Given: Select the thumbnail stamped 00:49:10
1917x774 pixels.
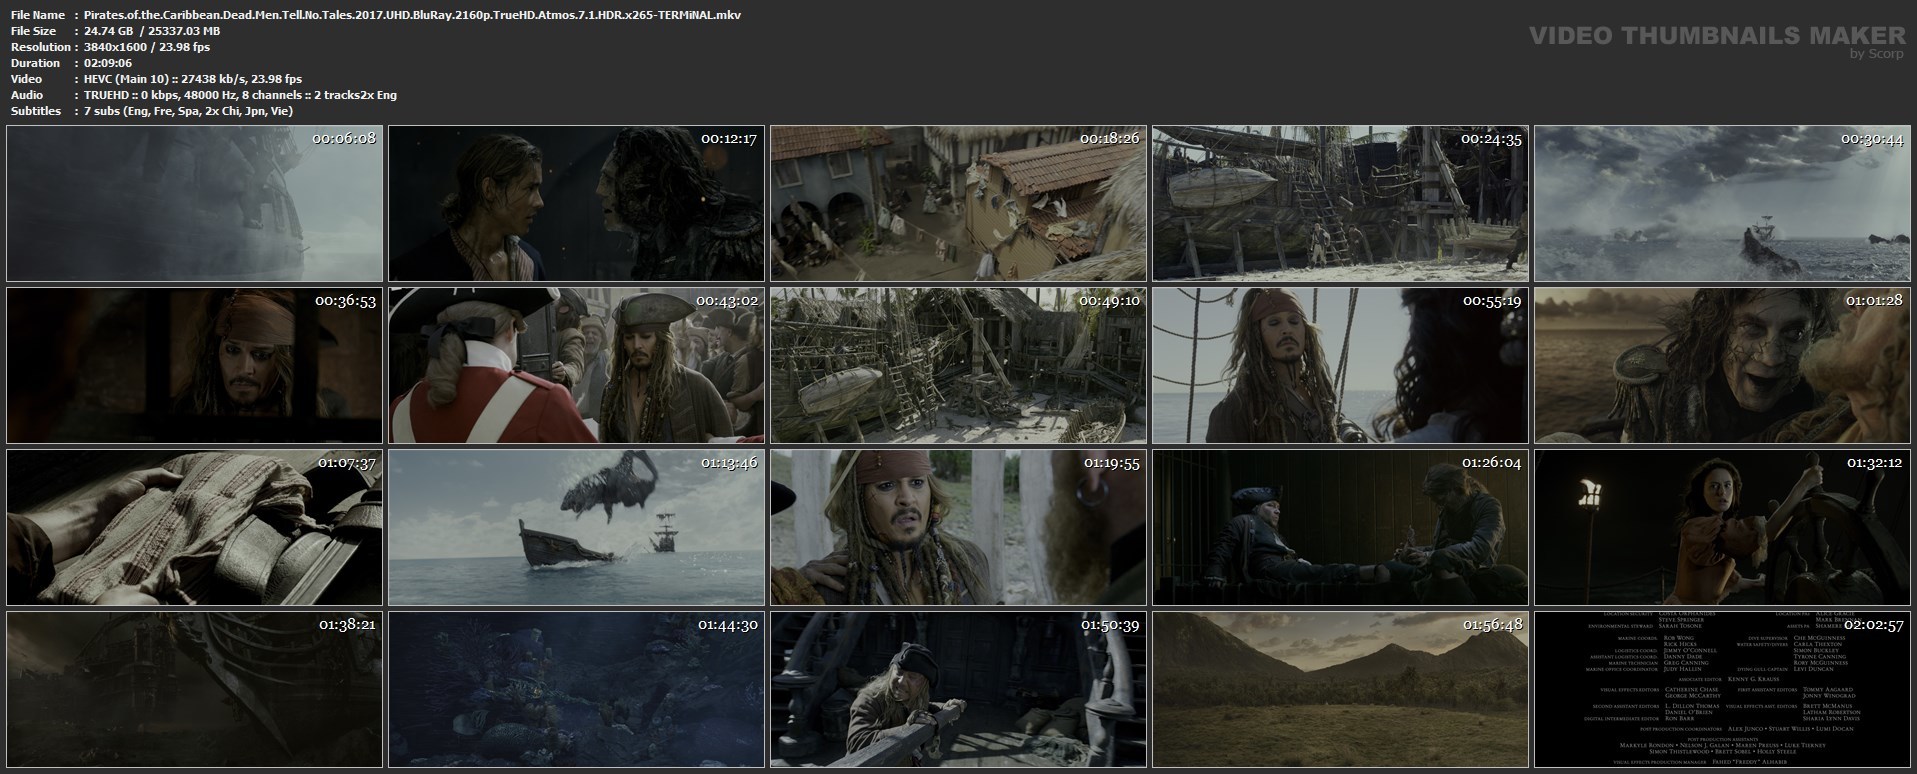Looking at the screenshot, I should 958,366.
